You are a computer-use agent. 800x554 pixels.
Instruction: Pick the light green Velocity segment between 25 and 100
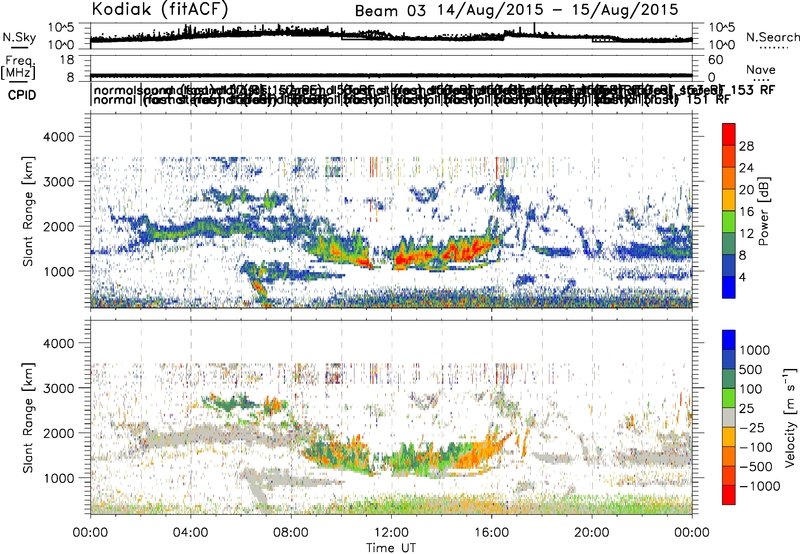(x=729, y=399)
